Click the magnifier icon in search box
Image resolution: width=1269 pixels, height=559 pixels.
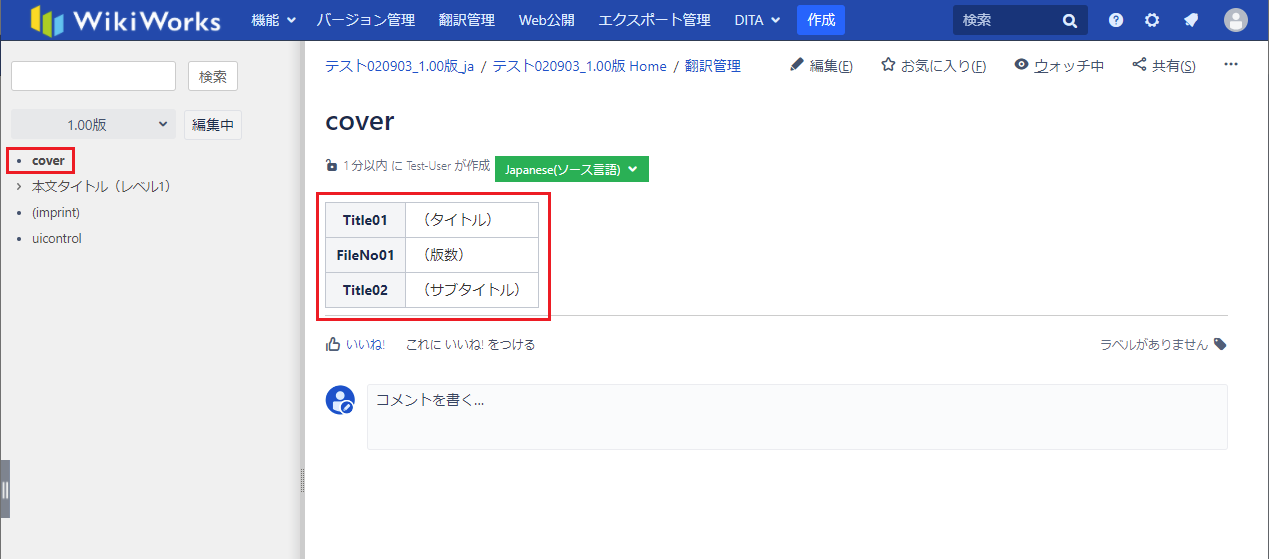pos(1070,20)
